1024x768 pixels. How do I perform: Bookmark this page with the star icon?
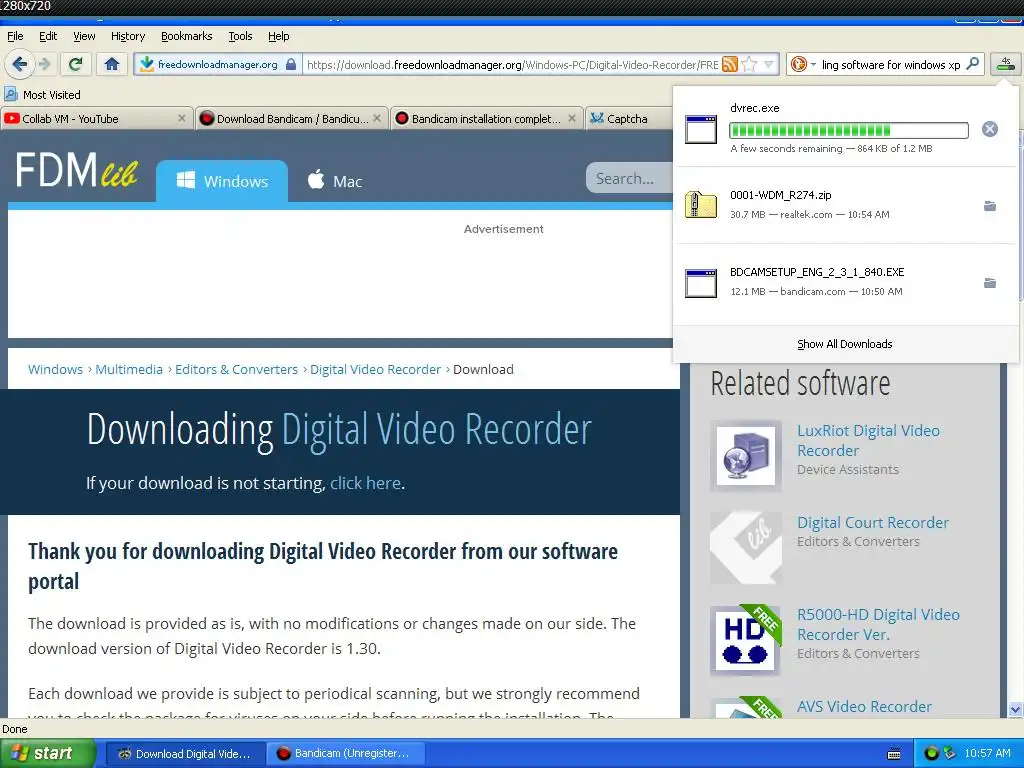750,64
